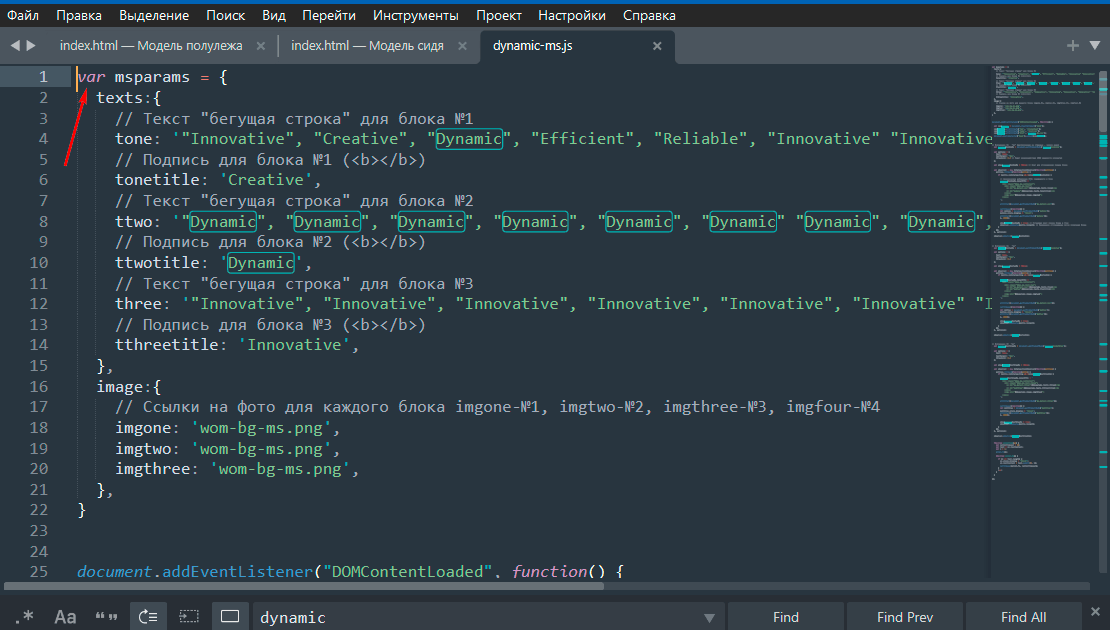
Task: Toggle highlight matches option
Action: coord(230,617)
